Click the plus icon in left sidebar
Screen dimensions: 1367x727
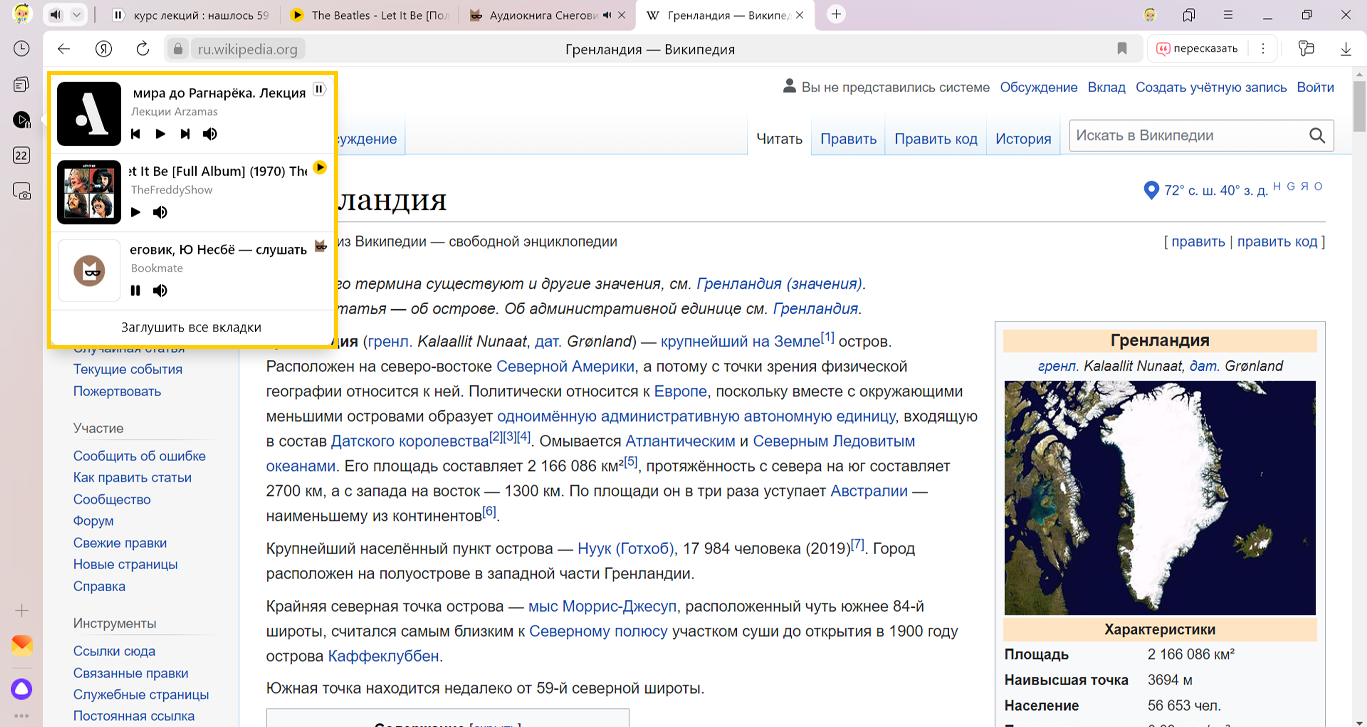pos(21,610)
